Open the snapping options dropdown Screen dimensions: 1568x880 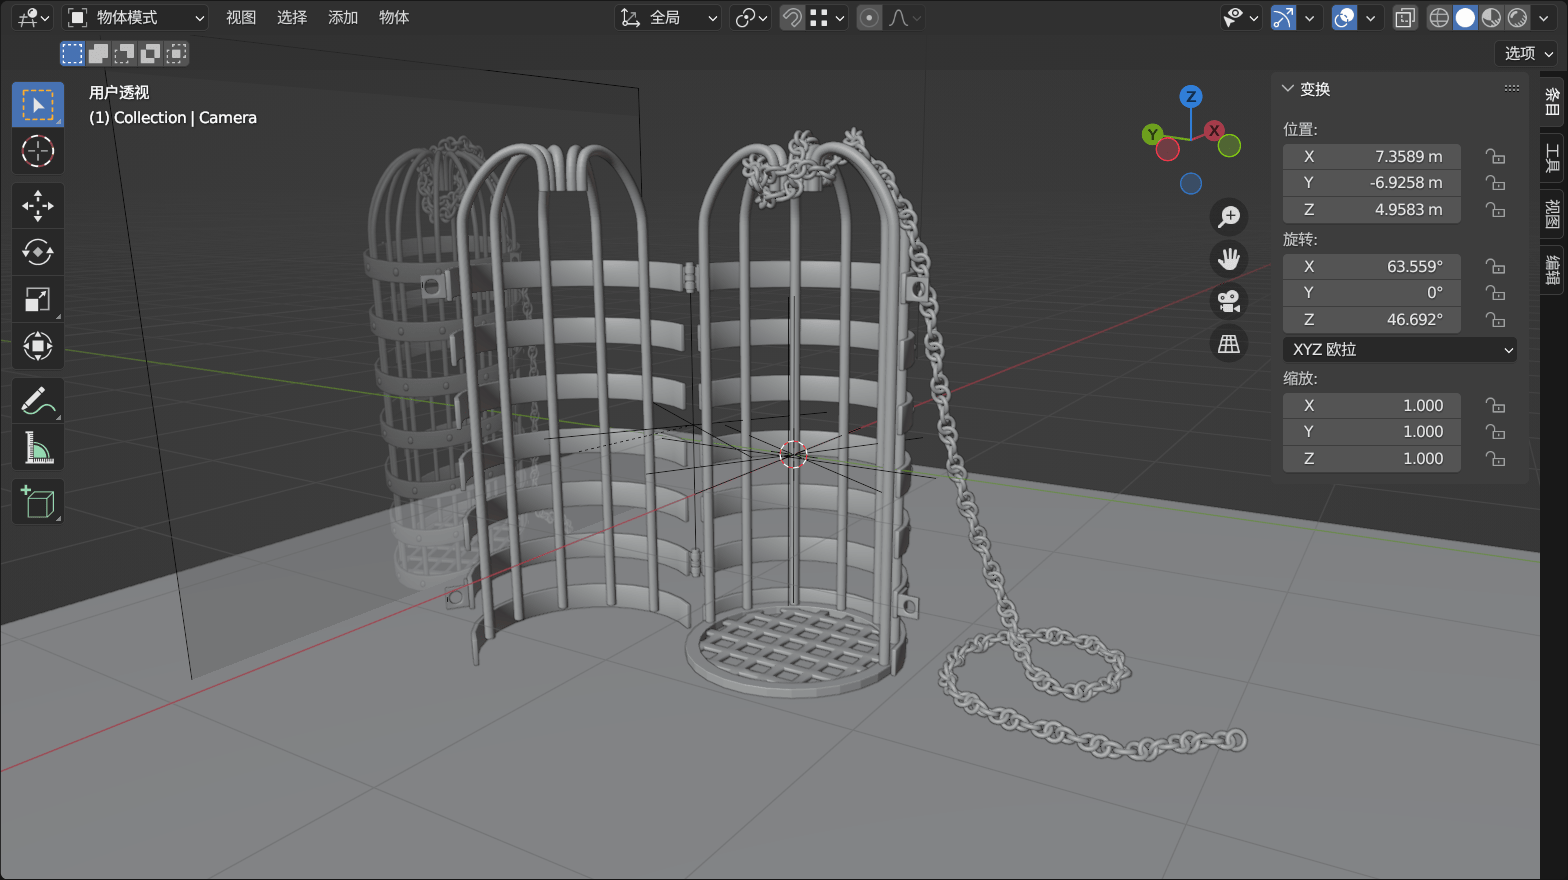(828, 17)
